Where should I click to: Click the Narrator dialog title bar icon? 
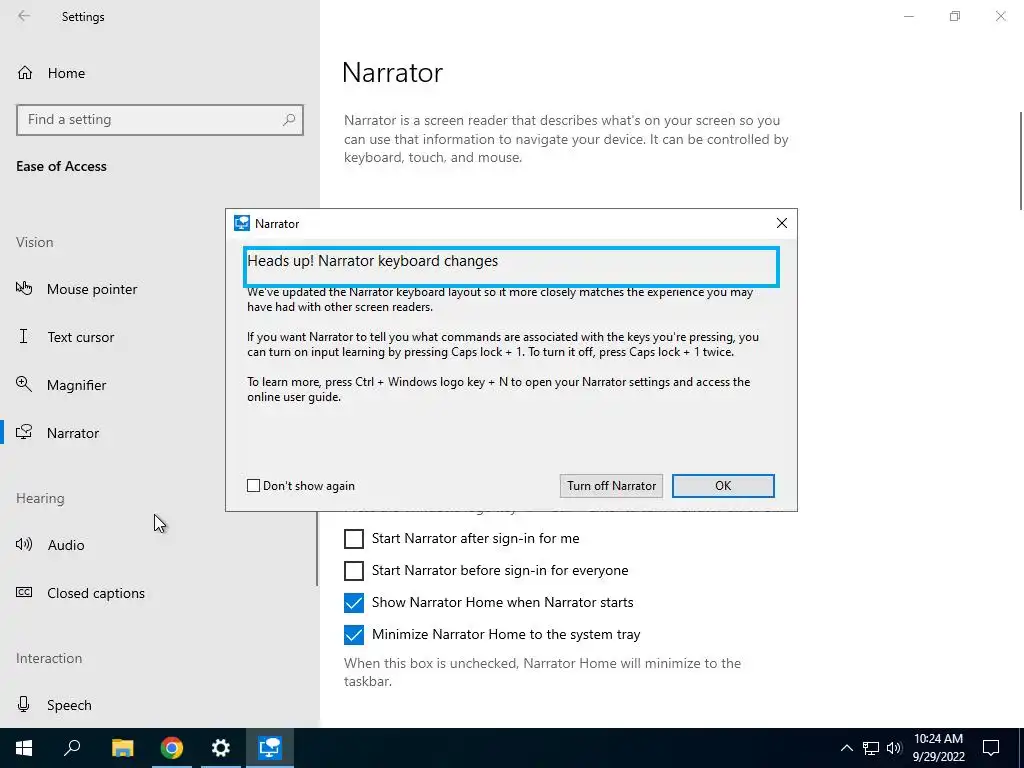click(242, 223)
